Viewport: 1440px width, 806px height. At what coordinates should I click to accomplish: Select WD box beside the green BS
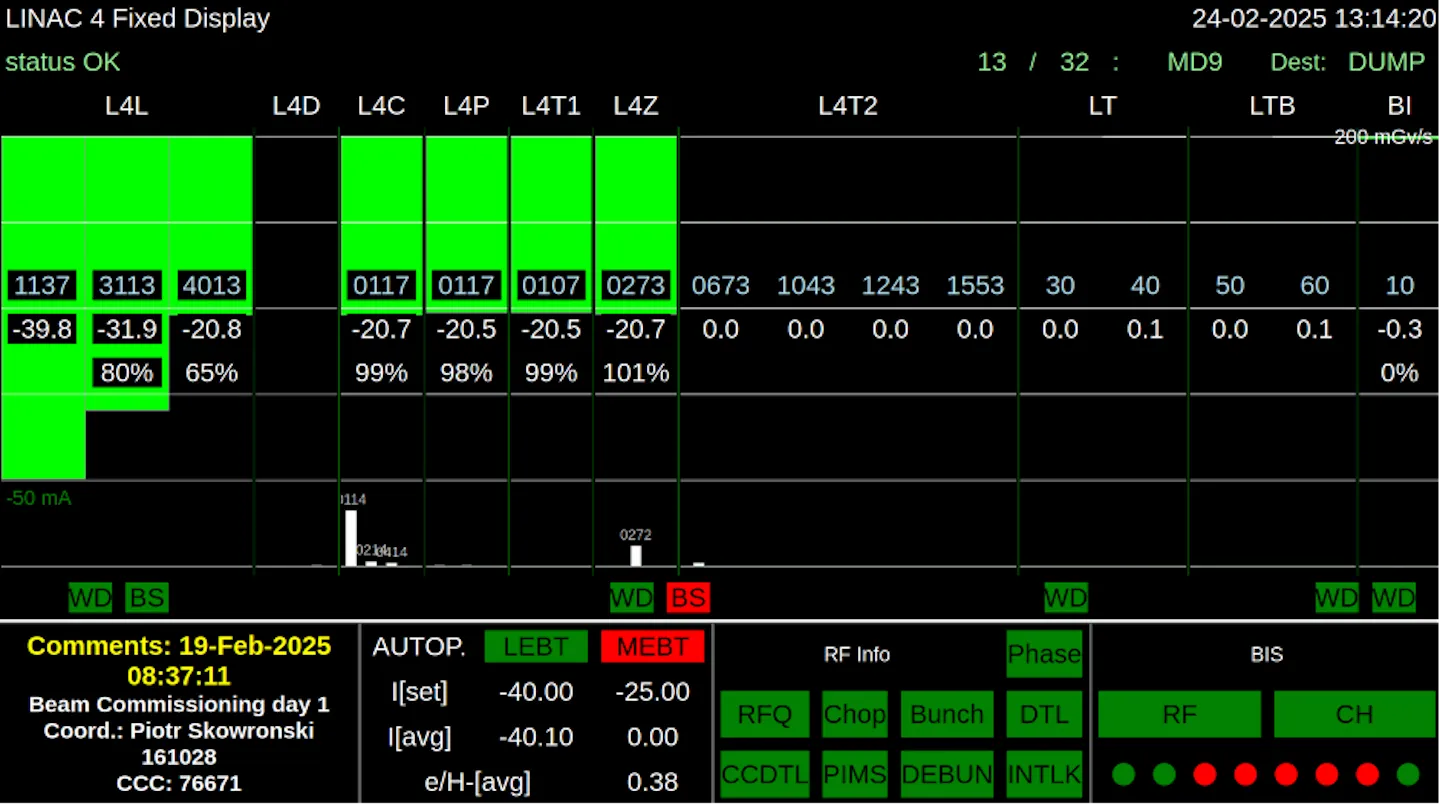pos(90,598)
